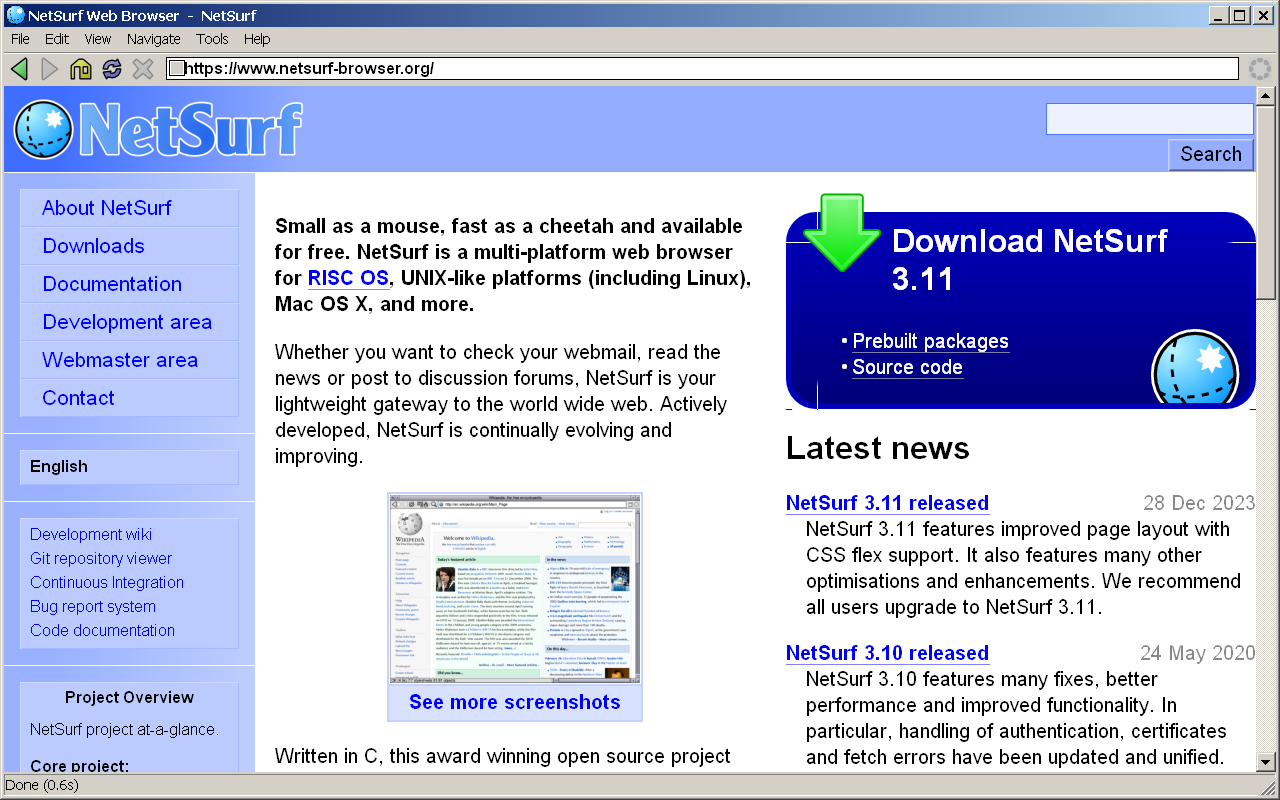
Task: Reload the current page
Action: 112,69
